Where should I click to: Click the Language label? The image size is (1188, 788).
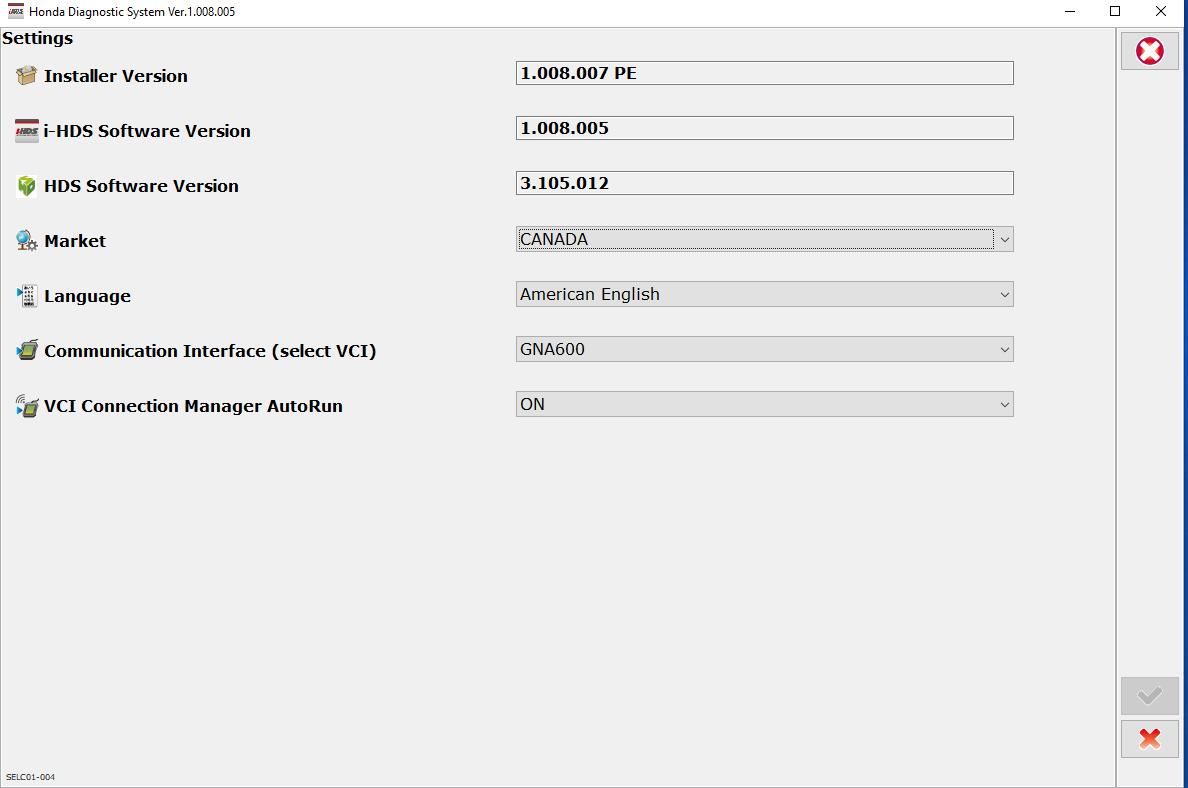[87, 296]
